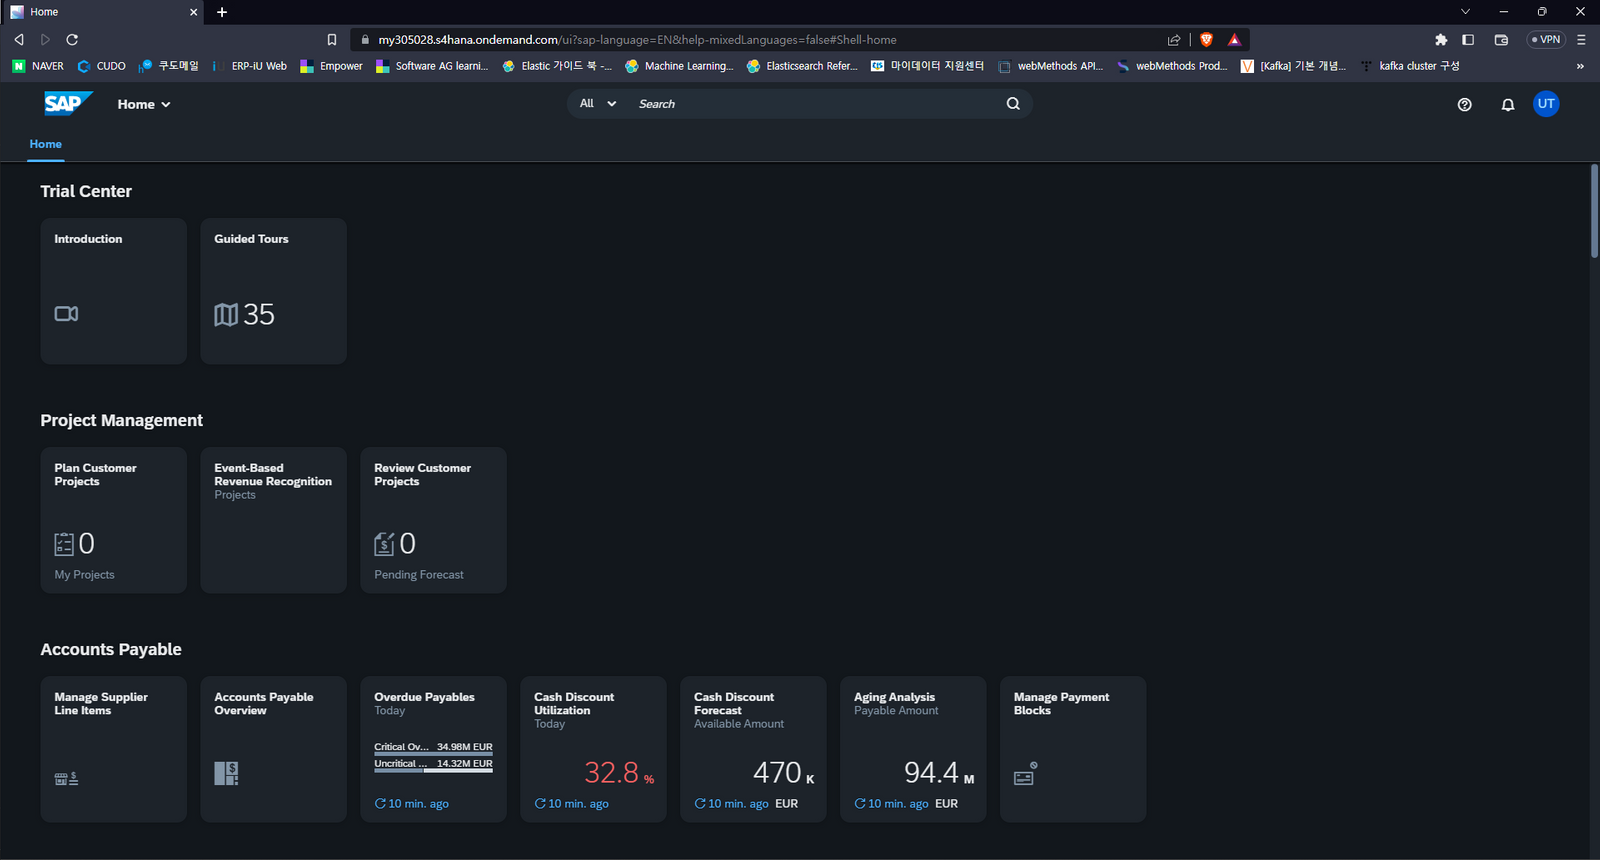
Task: Open the Accounts Payable Overview tile
Action: pos(273,749)
